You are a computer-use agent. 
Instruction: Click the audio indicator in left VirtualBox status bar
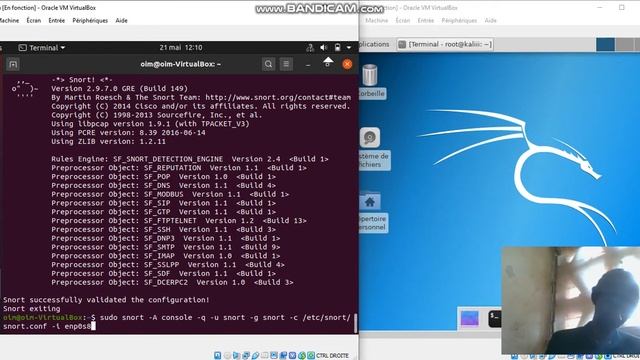pyautogui.click(x=236, y=356)
